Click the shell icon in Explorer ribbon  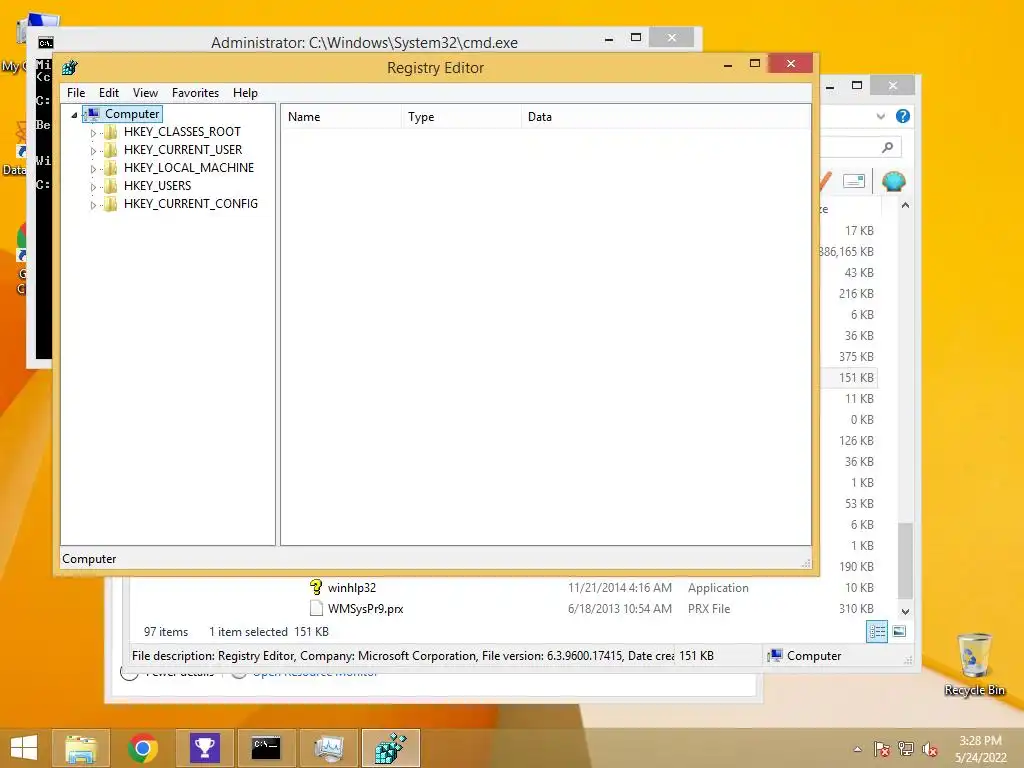[893, 181]
